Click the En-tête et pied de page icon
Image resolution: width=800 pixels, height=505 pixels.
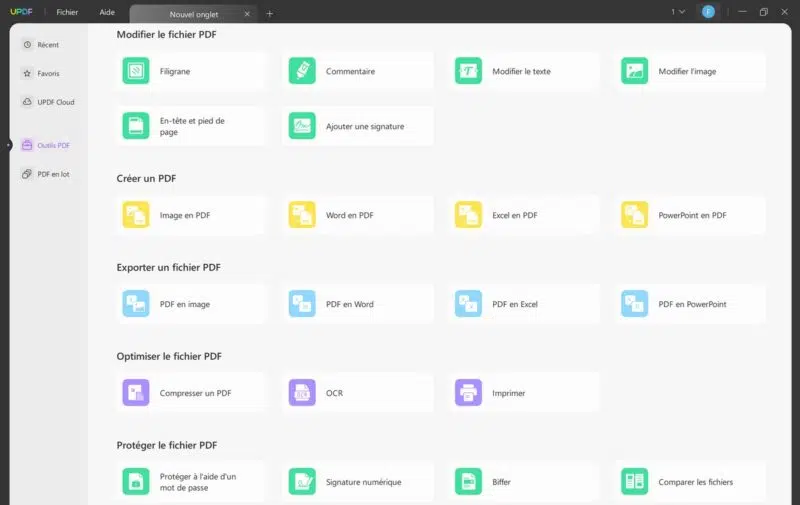pyautogui.click(x=136, y=126)
